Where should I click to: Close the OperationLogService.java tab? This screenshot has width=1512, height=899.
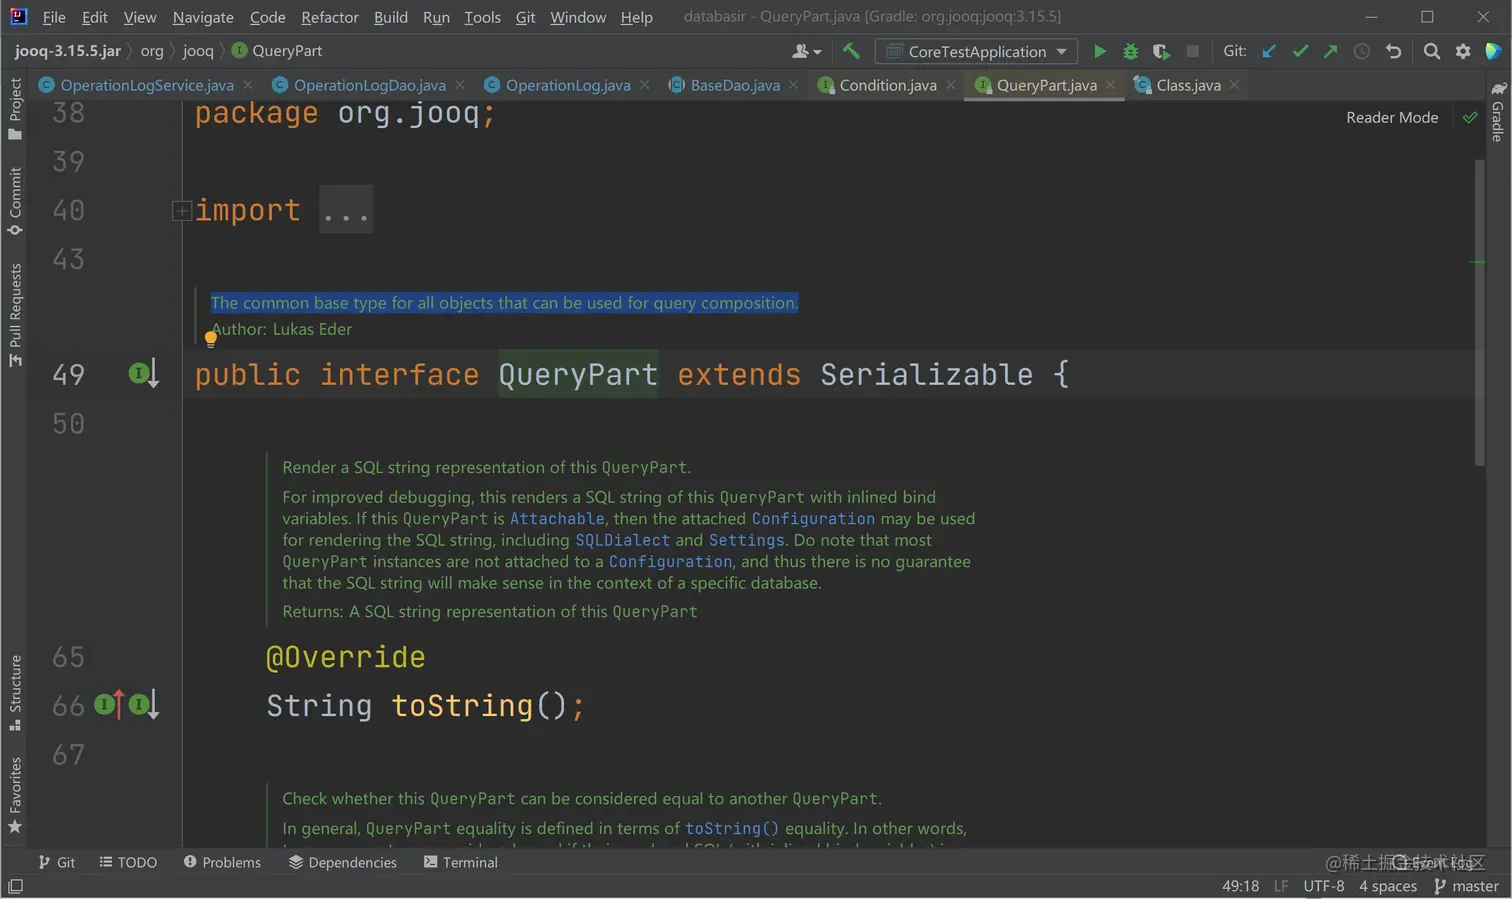[248, 85]
